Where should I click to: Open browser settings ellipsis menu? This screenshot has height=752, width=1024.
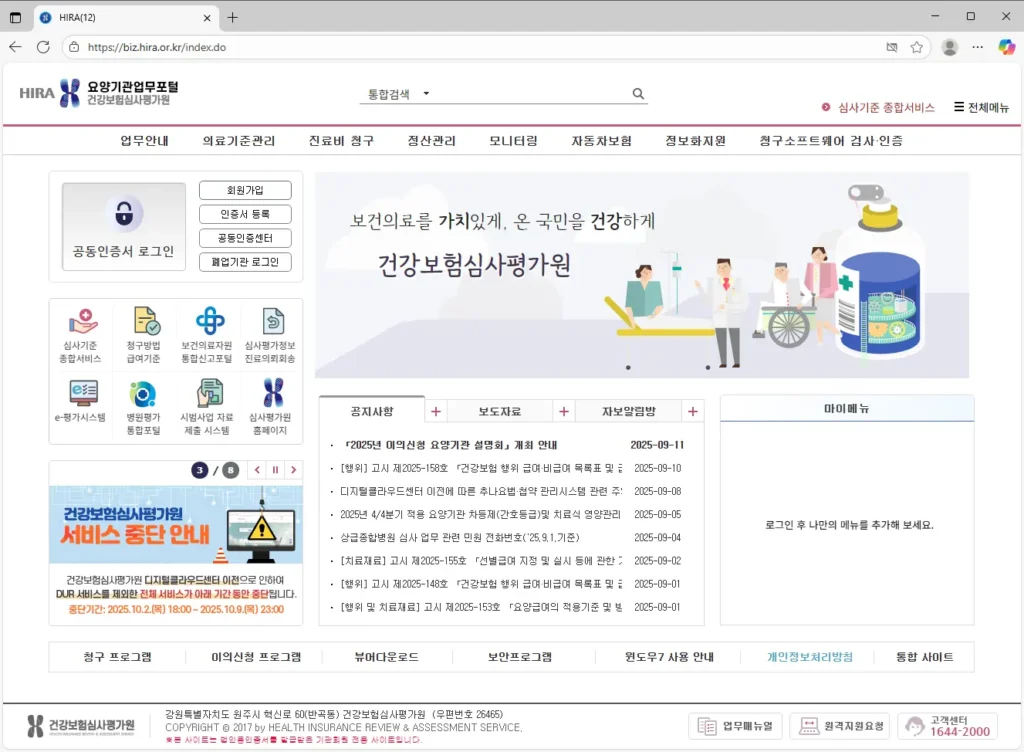click(978, 47)
